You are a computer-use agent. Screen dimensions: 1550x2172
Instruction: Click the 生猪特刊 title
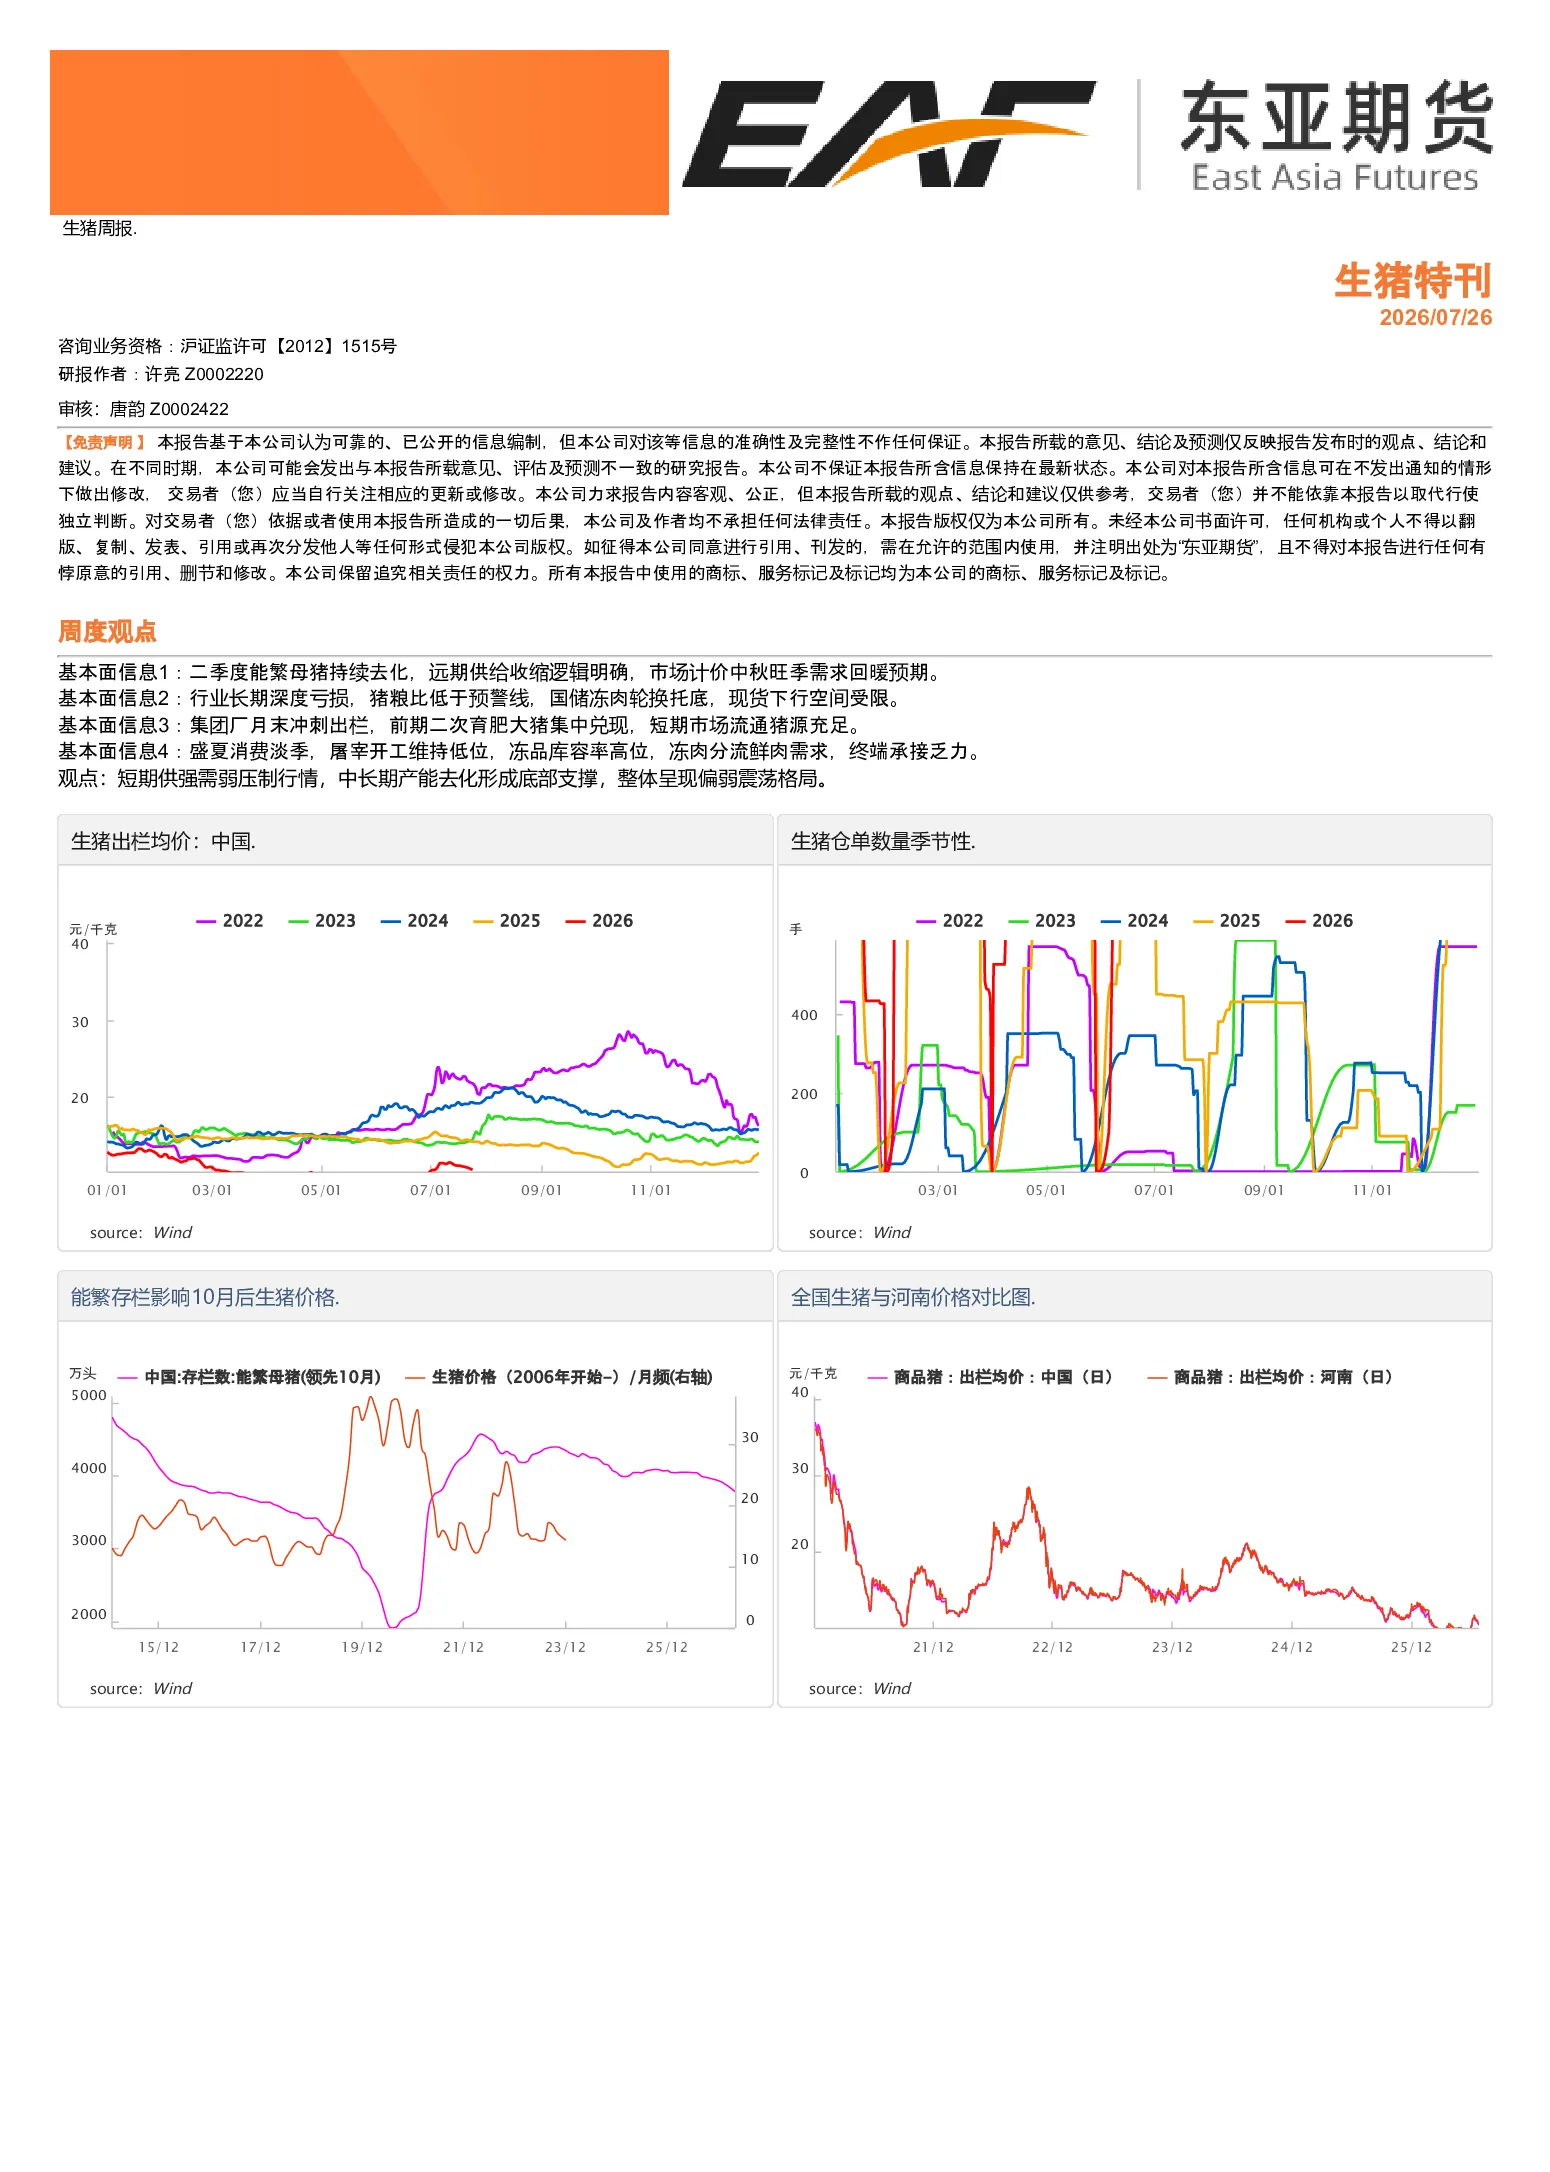pos(1412,281)
